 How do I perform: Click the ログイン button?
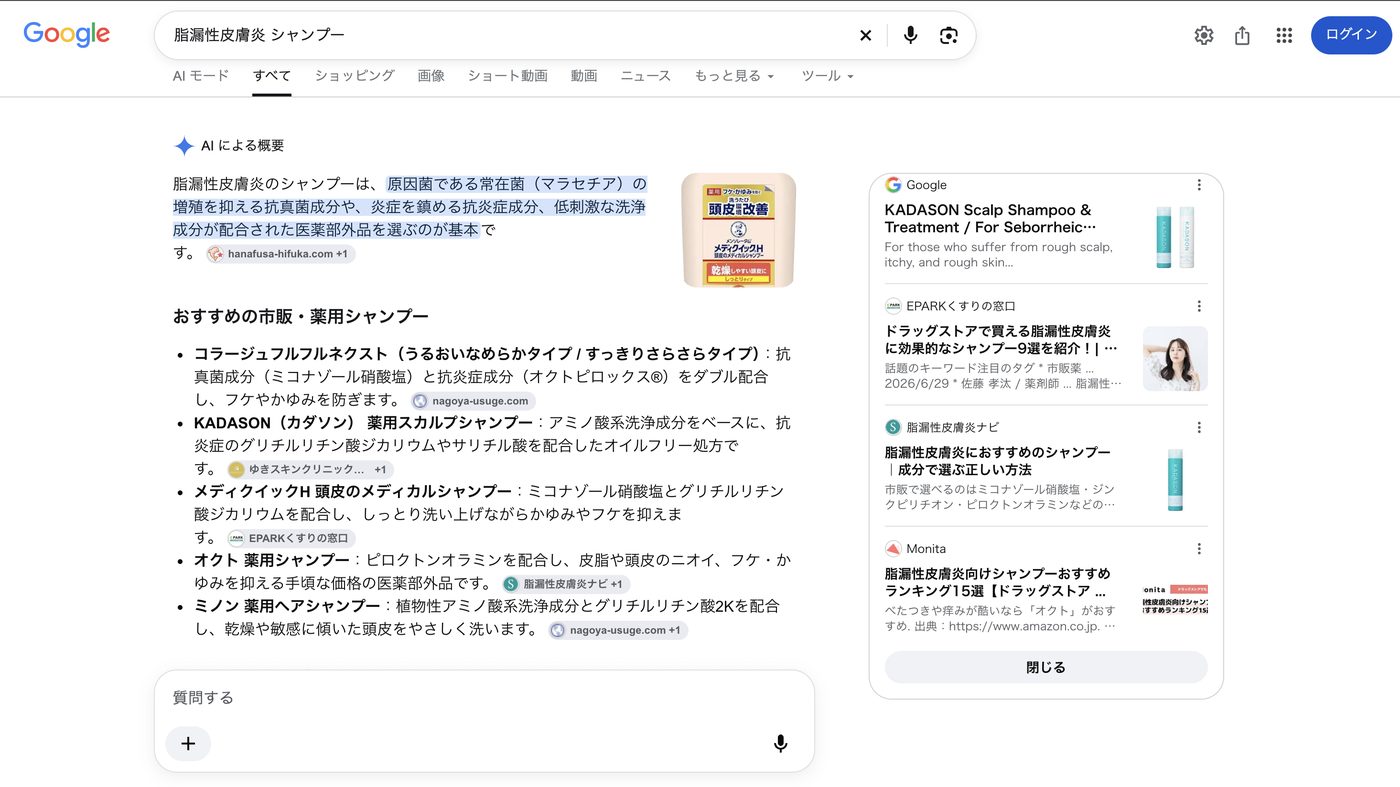click(x=1351, y=35)
